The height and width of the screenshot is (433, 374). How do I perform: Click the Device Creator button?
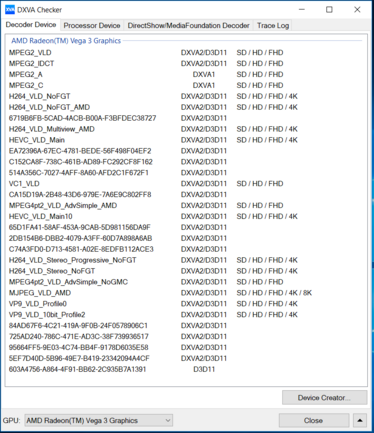tap(324, 398)
